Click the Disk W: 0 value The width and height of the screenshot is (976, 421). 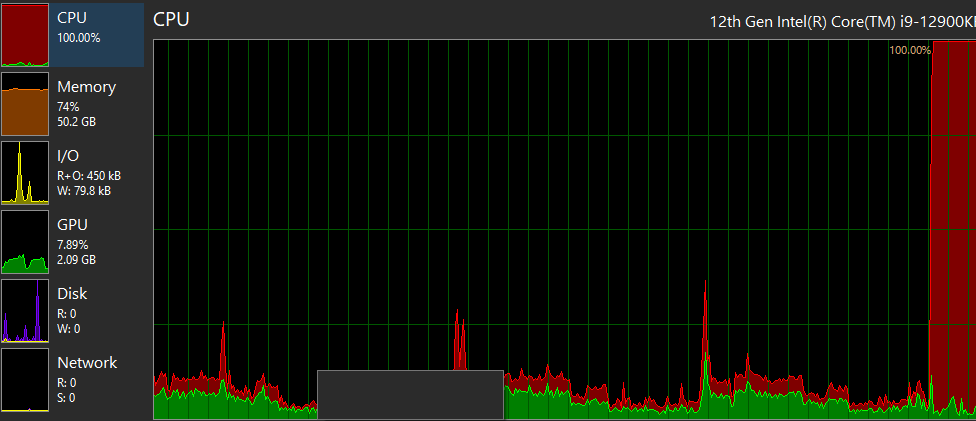pyautogui.click(x=68, y=329)
